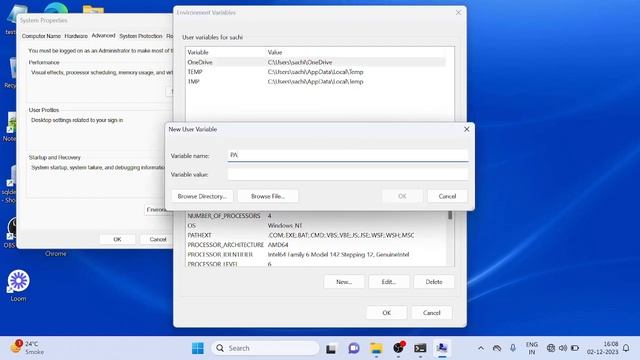The image size is (640, 360).
Task: Click the OneDrive cloud tray icon
Action: coord(497,348)
